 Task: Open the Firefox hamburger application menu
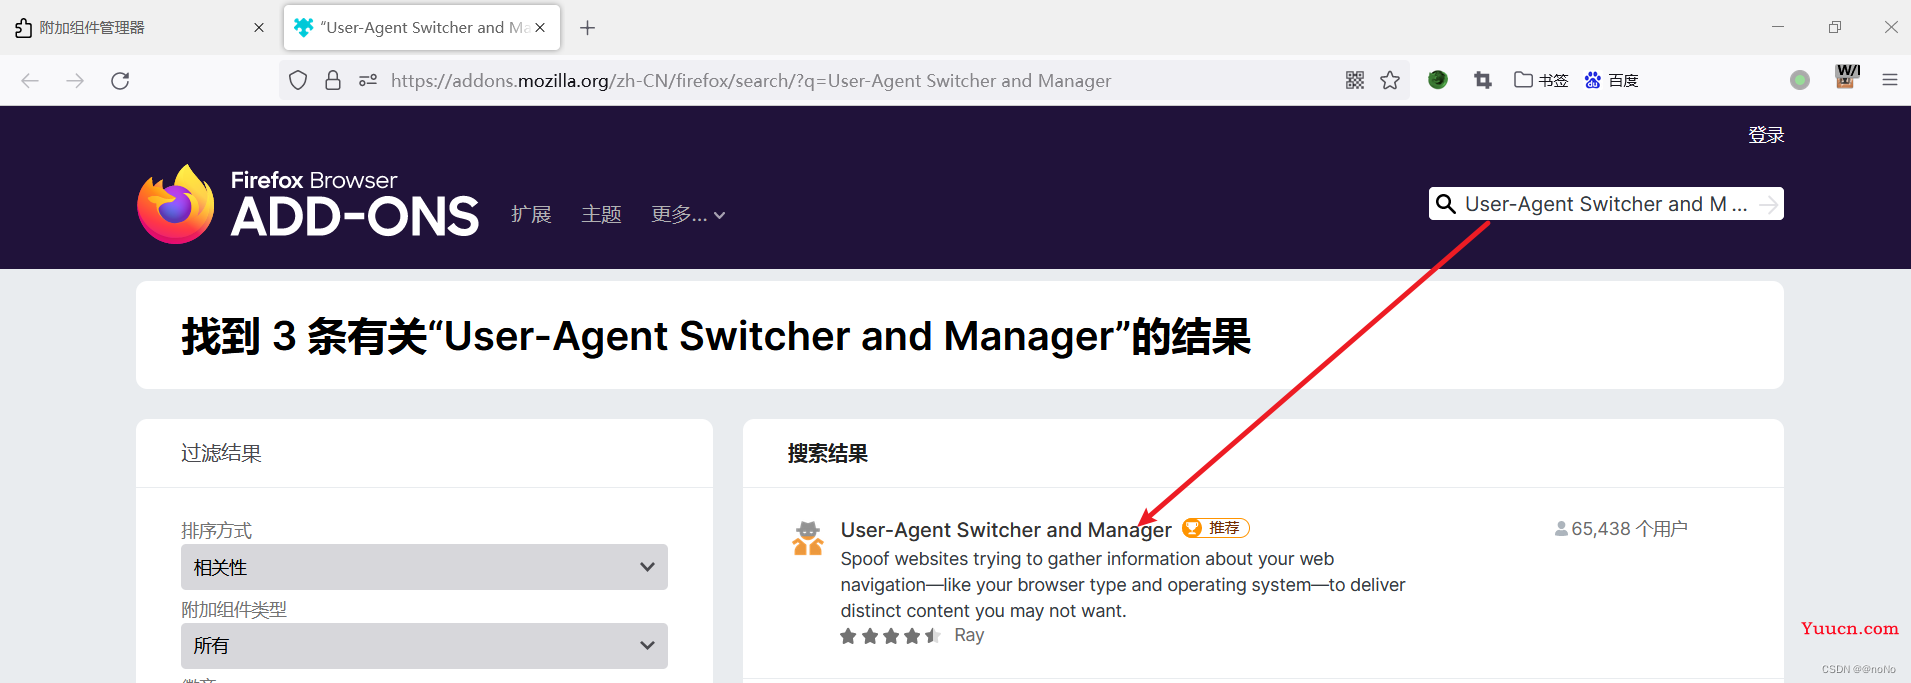1890,80
